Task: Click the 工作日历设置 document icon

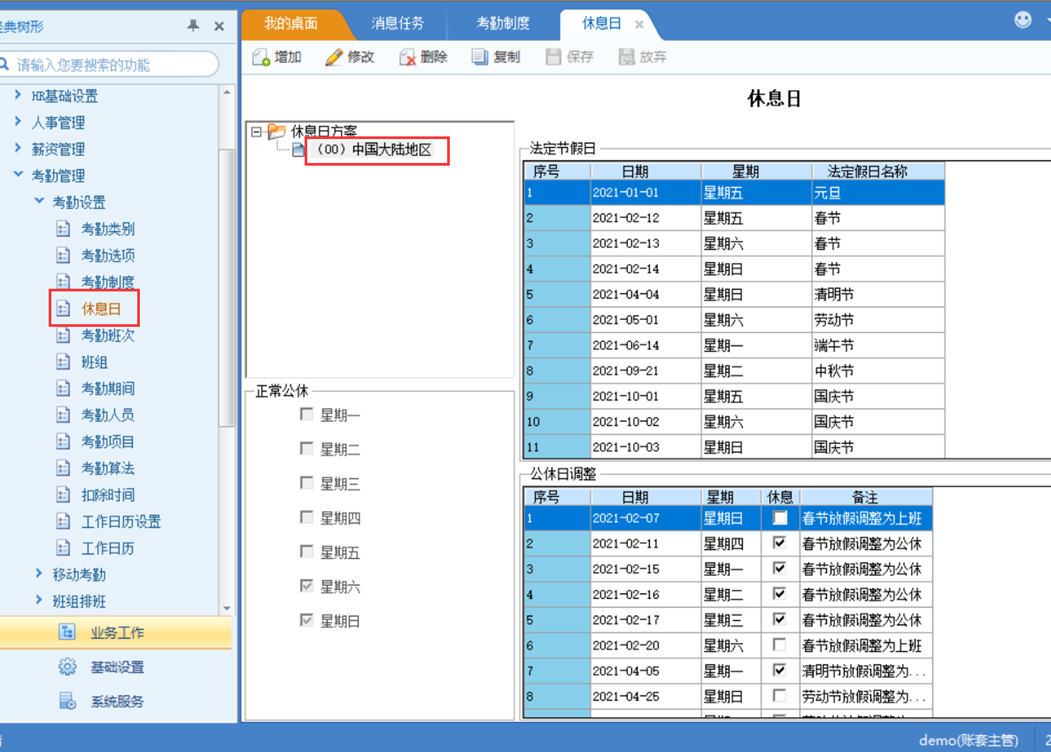Action: [63, 521]
